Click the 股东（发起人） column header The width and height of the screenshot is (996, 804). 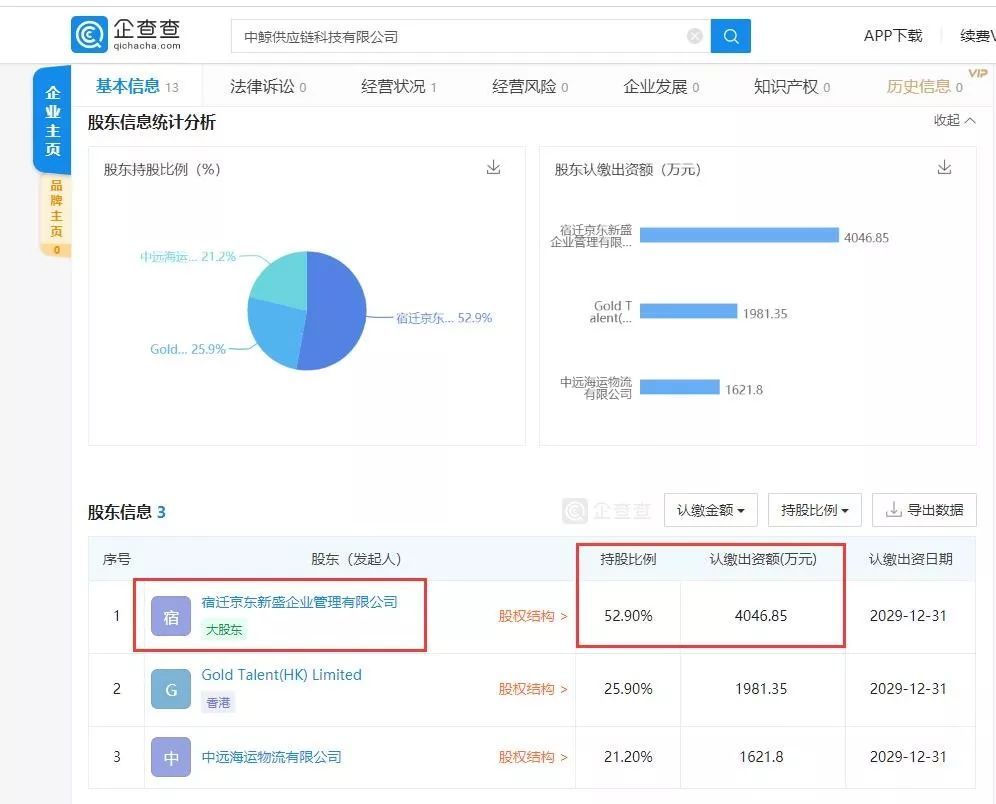pos(356,559)
